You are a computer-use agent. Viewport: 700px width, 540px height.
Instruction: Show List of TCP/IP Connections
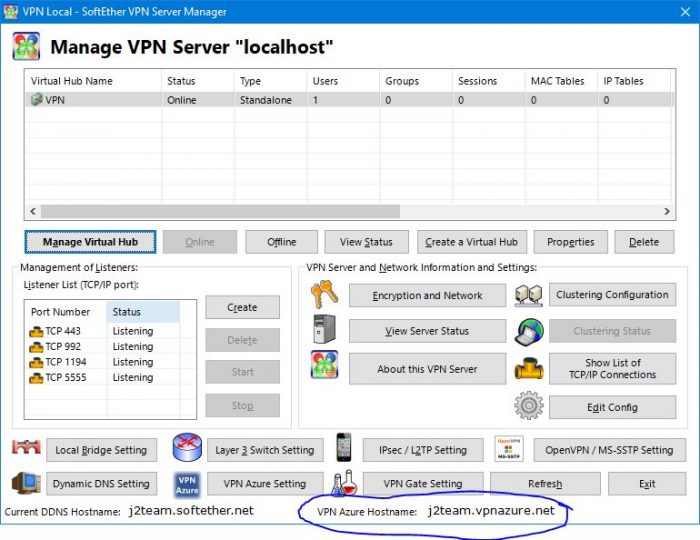tap(612, 369)
